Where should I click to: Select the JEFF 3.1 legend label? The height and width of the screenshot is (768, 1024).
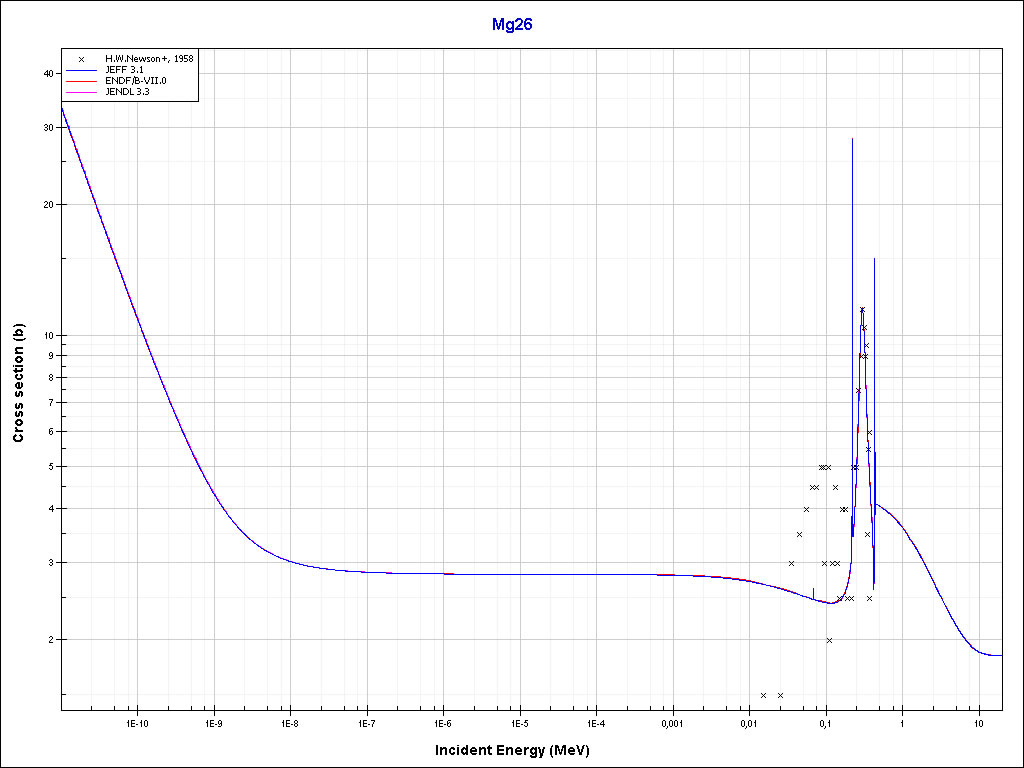tap(126, 70)
